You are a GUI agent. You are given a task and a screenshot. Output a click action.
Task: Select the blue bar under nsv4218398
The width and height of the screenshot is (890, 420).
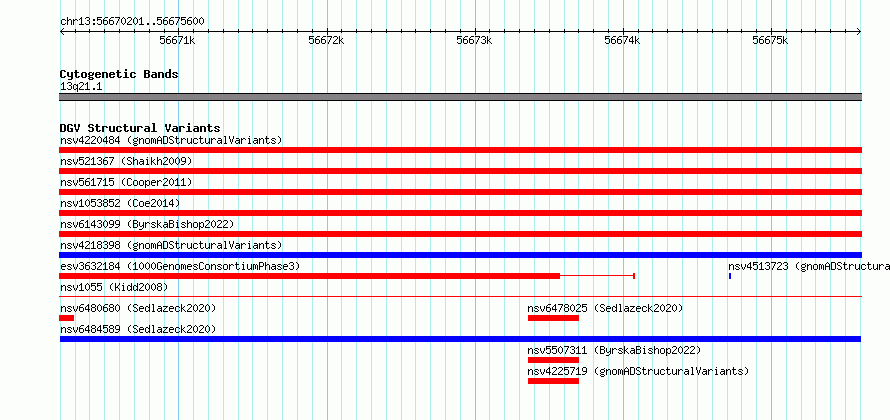click(460, 255)
